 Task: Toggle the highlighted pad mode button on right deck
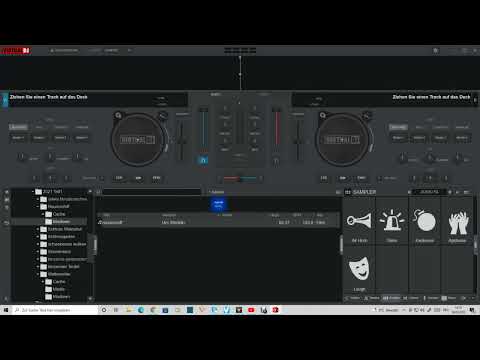398,127
